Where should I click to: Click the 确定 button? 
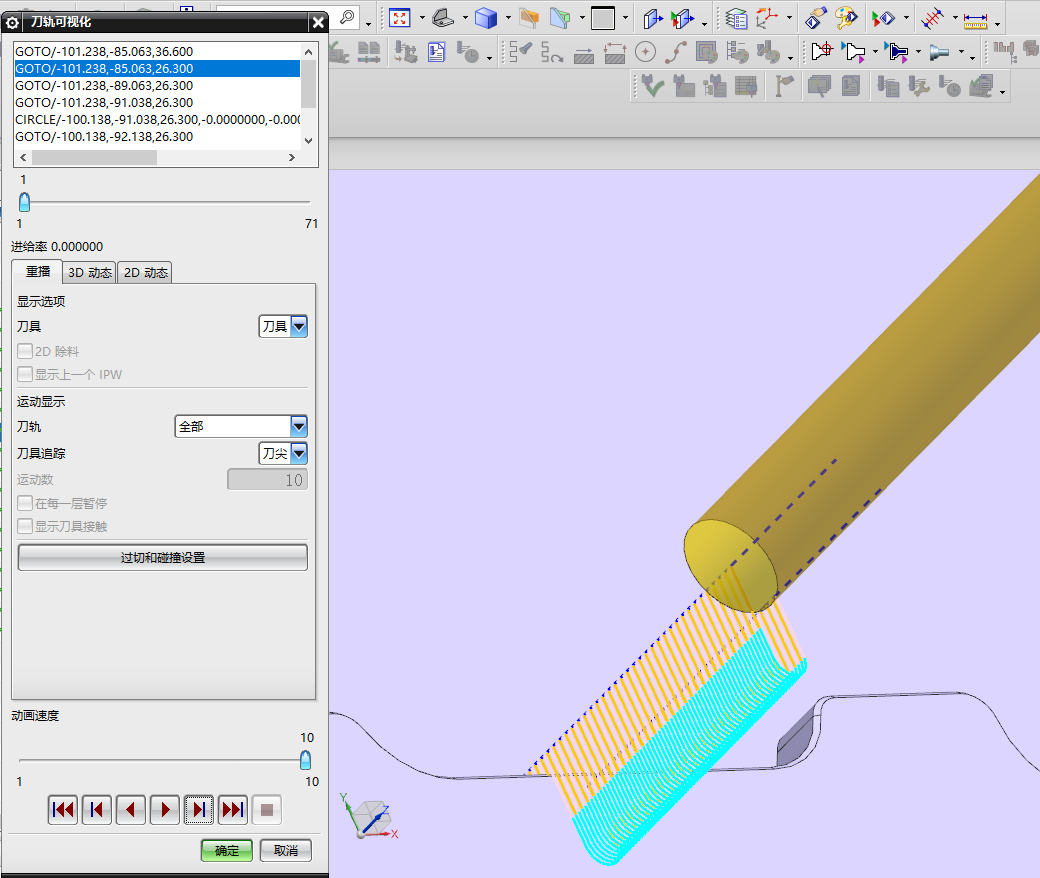click(227, 850)
